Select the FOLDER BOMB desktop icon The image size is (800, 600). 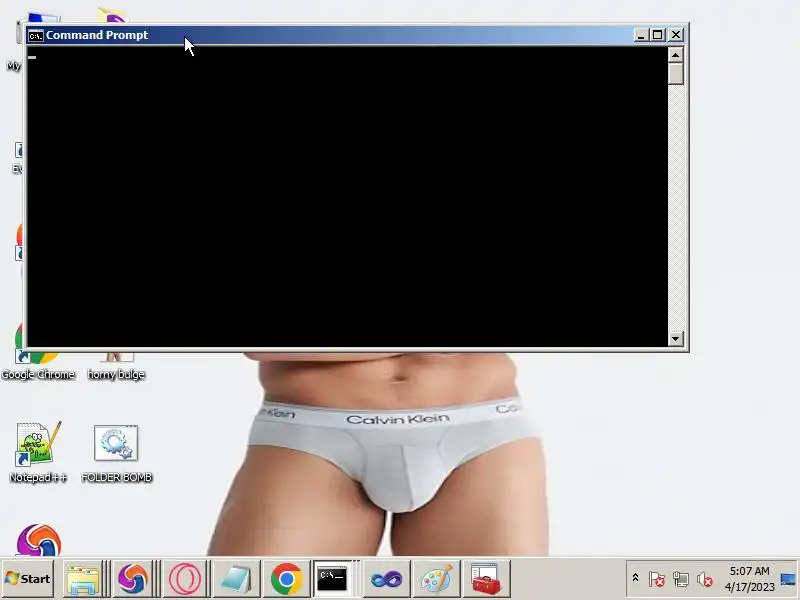point(116,454)
